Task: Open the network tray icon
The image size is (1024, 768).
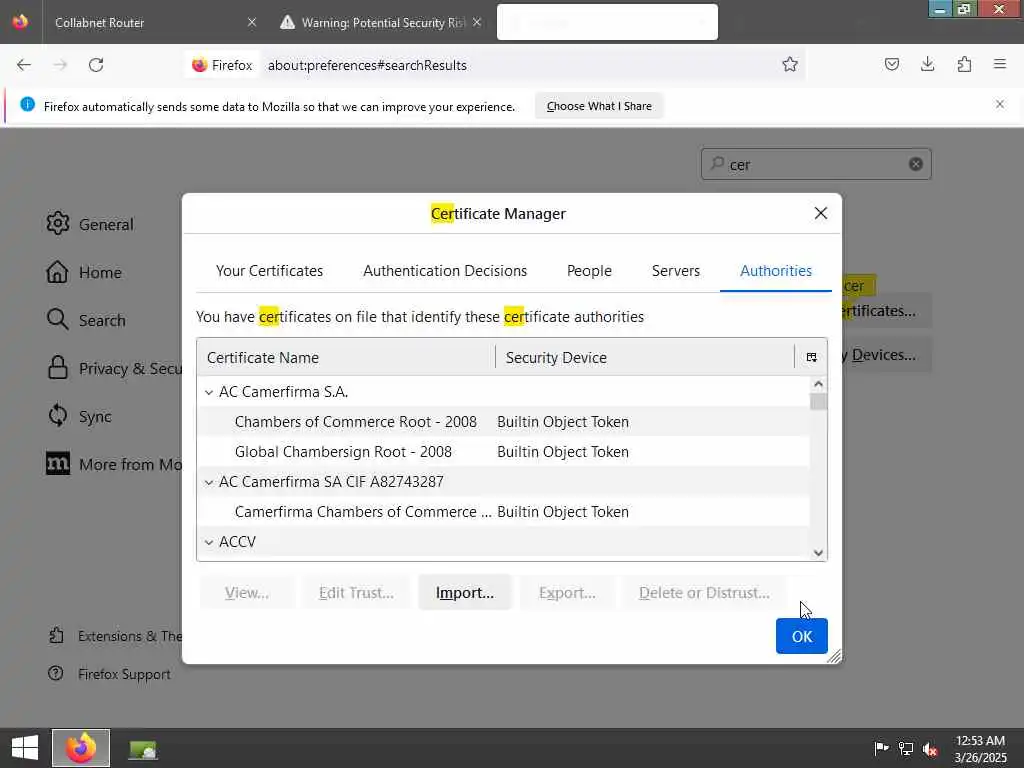Action: click(906, 748)
